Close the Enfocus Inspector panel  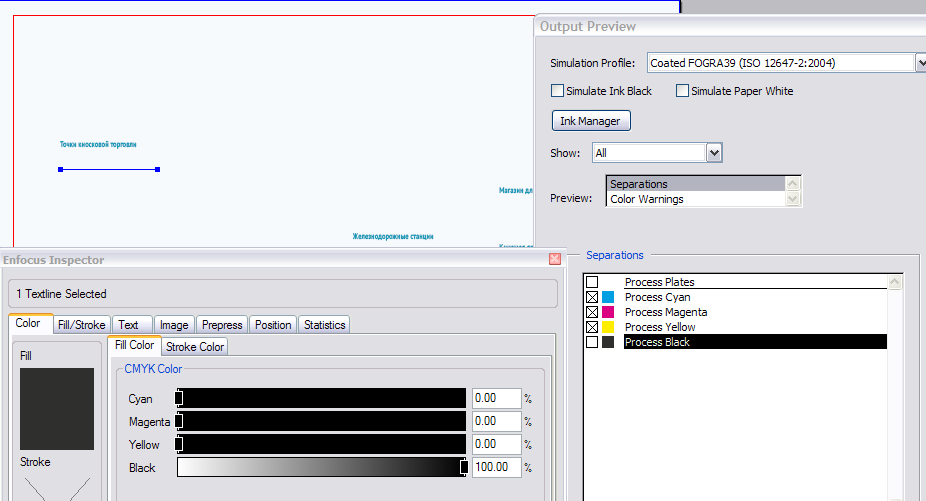pos(555,259)
